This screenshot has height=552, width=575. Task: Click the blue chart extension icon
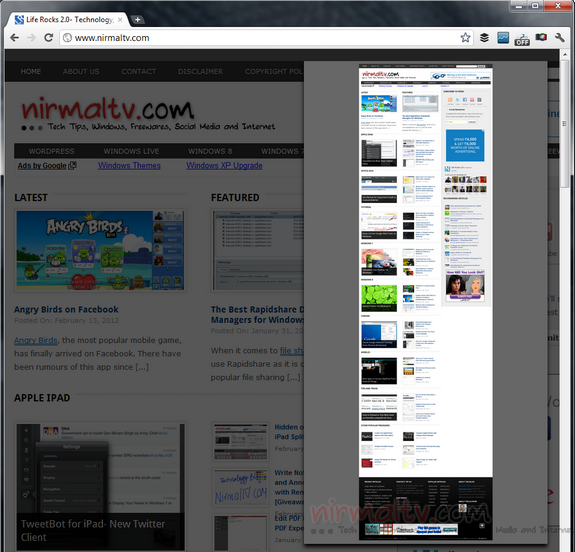tap(503, 37)
